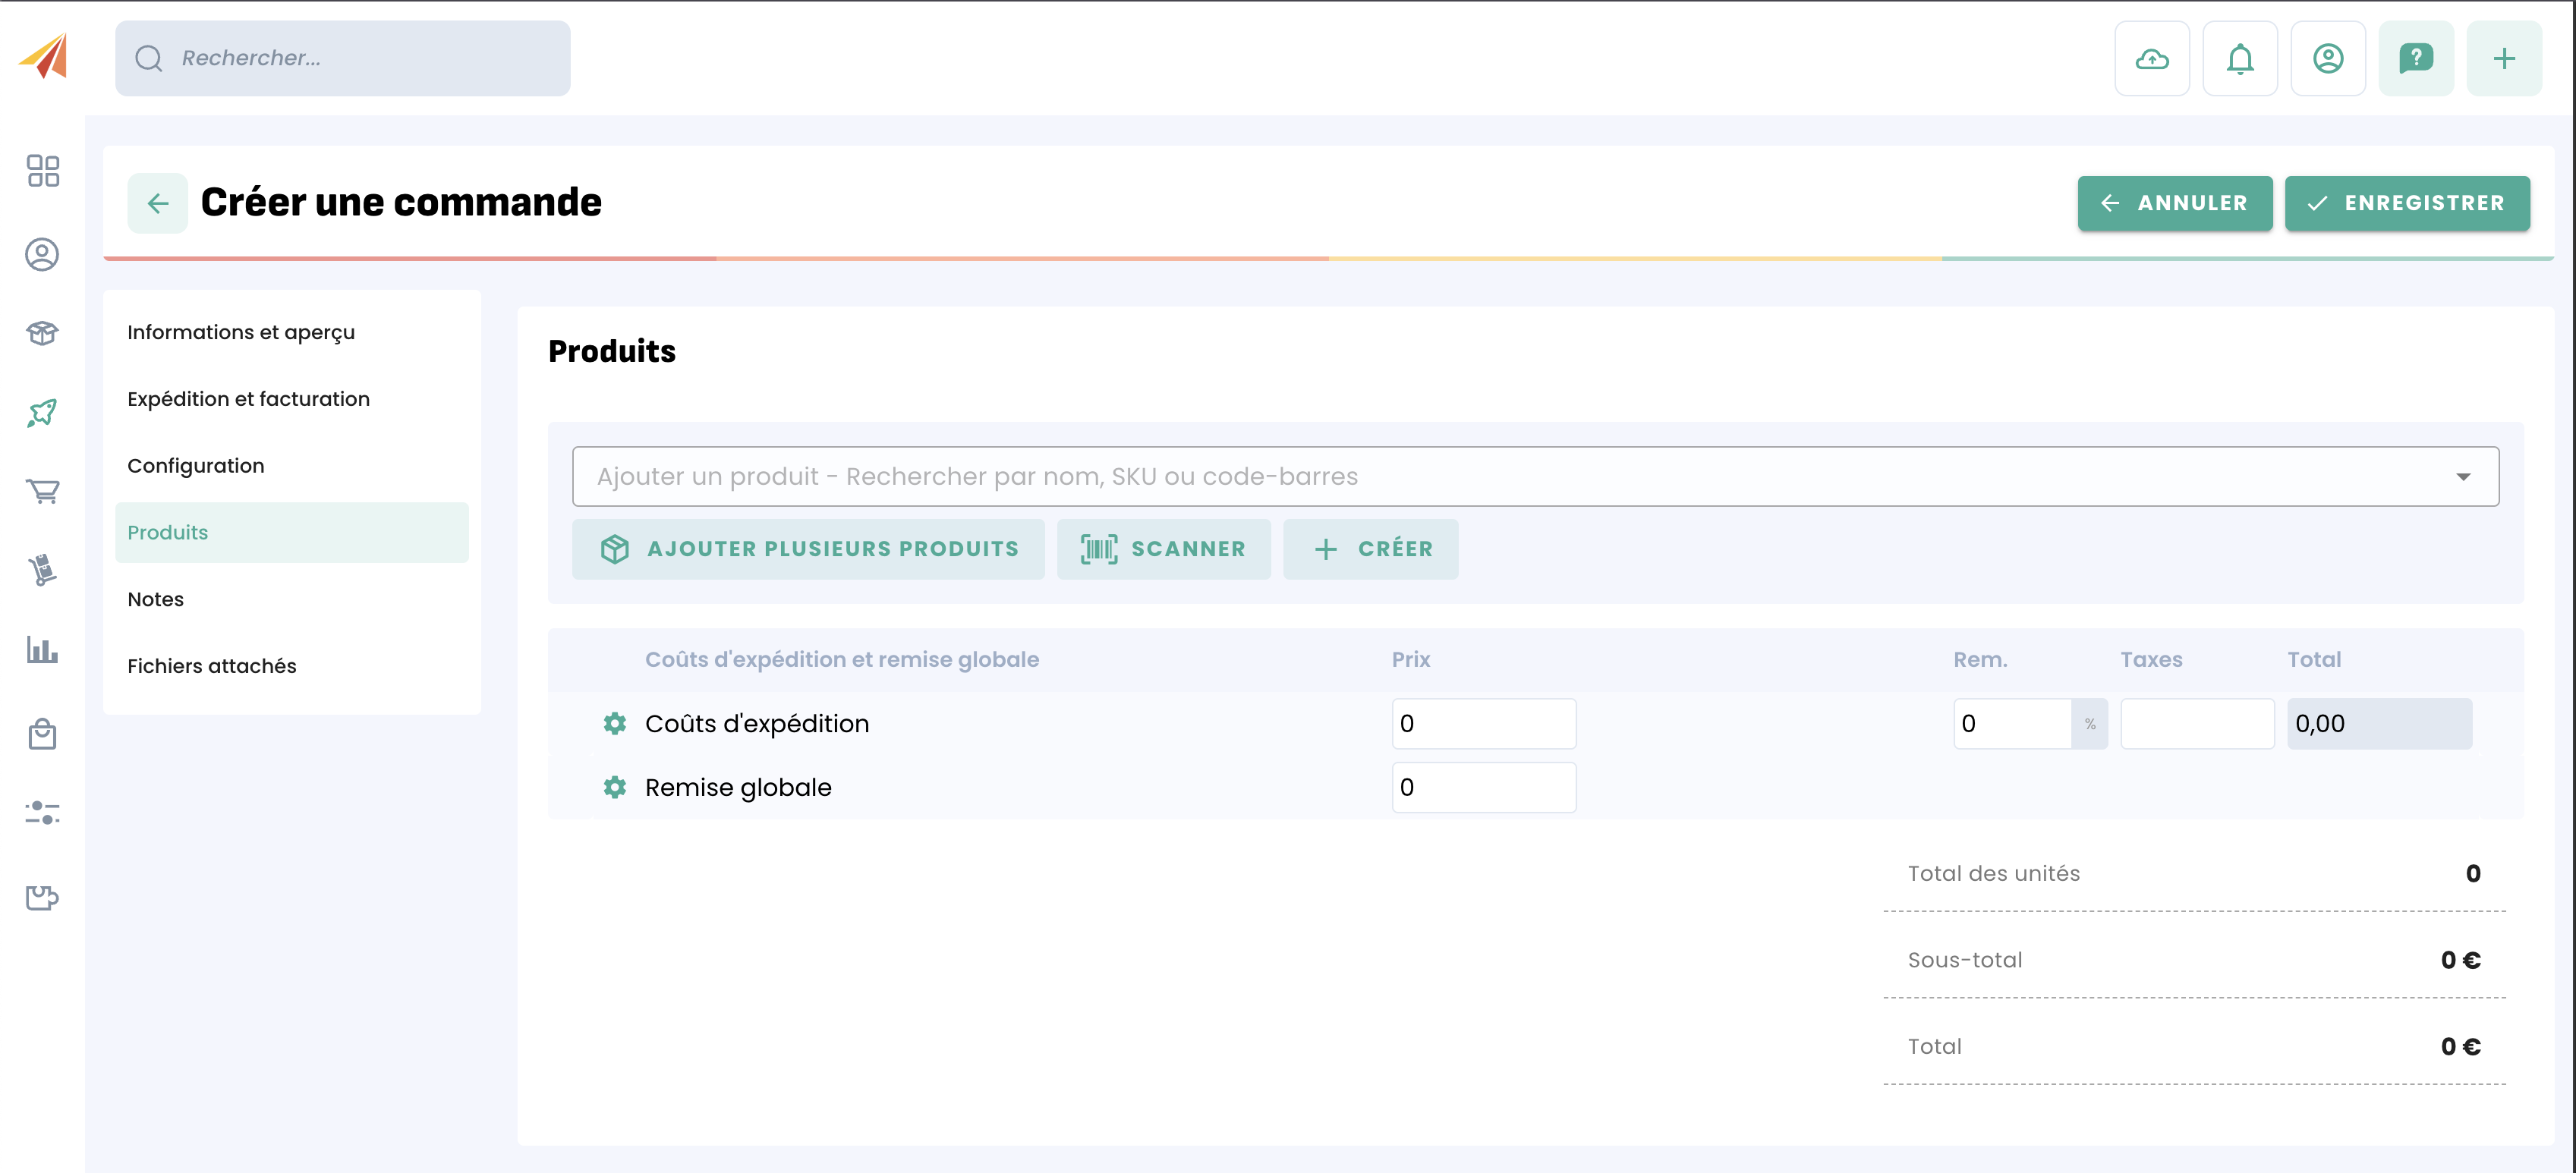The width and height of the screenshot is (2576, 1173).
Task: Click gear icon next to Coûts d'expédition
Action: (614, 723)
